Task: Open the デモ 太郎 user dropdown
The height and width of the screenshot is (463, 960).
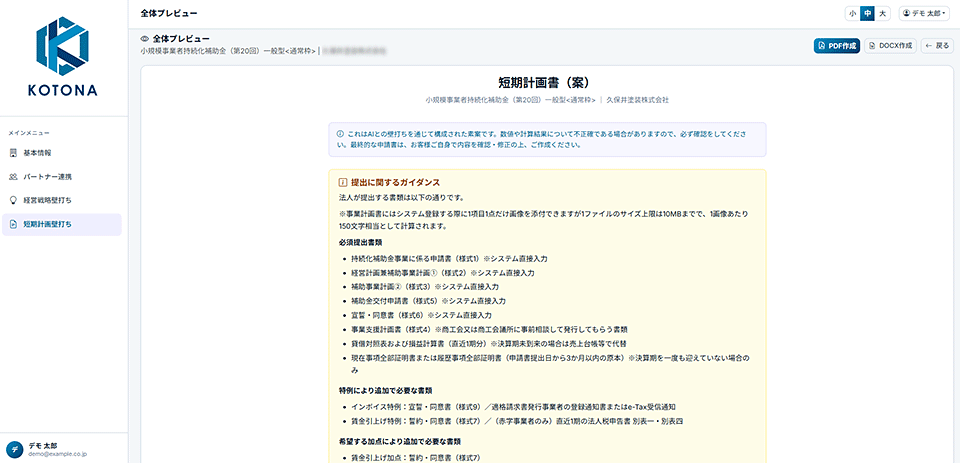Action: 924,13
